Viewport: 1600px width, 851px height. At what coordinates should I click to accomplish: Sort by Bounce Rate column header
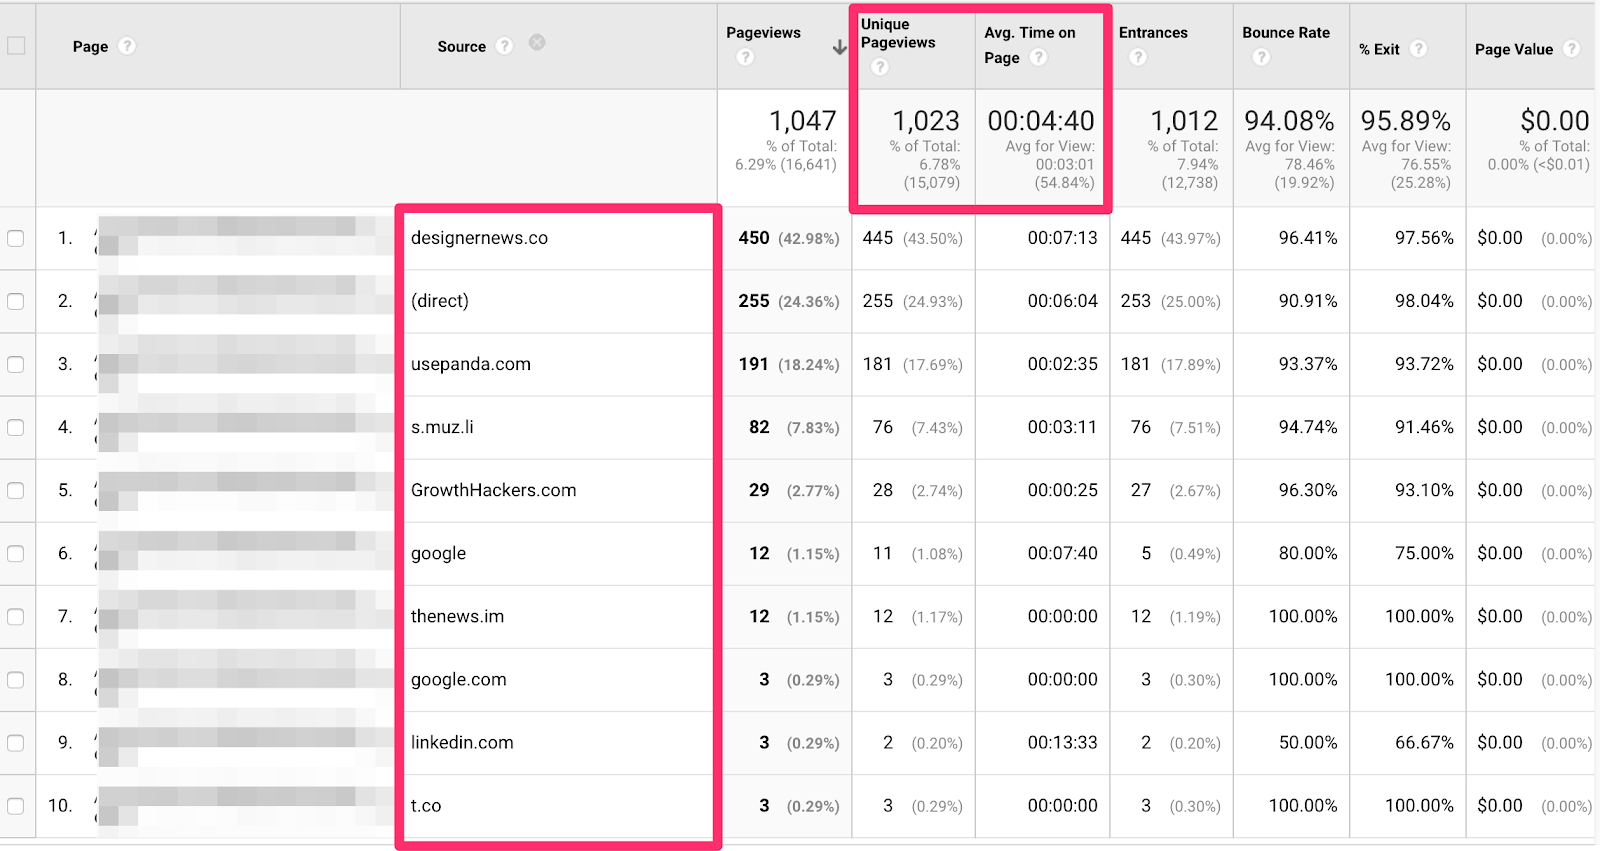(x=1286, y=33)
